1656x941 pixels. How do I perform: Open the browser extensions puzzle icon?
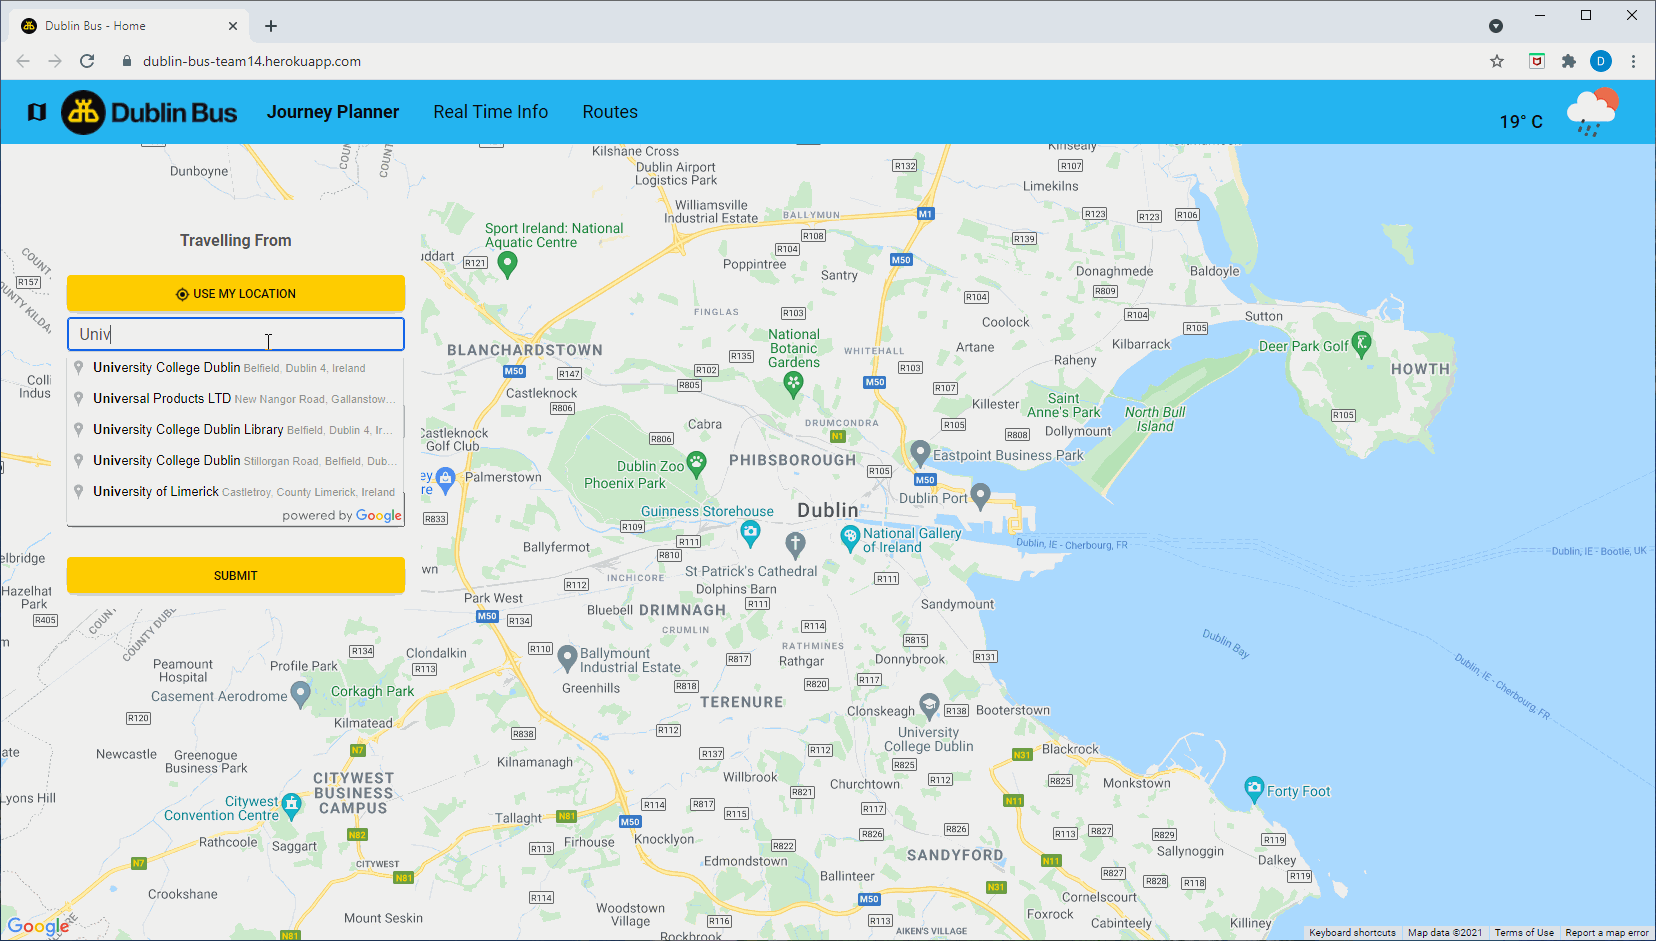[1569, 61]
